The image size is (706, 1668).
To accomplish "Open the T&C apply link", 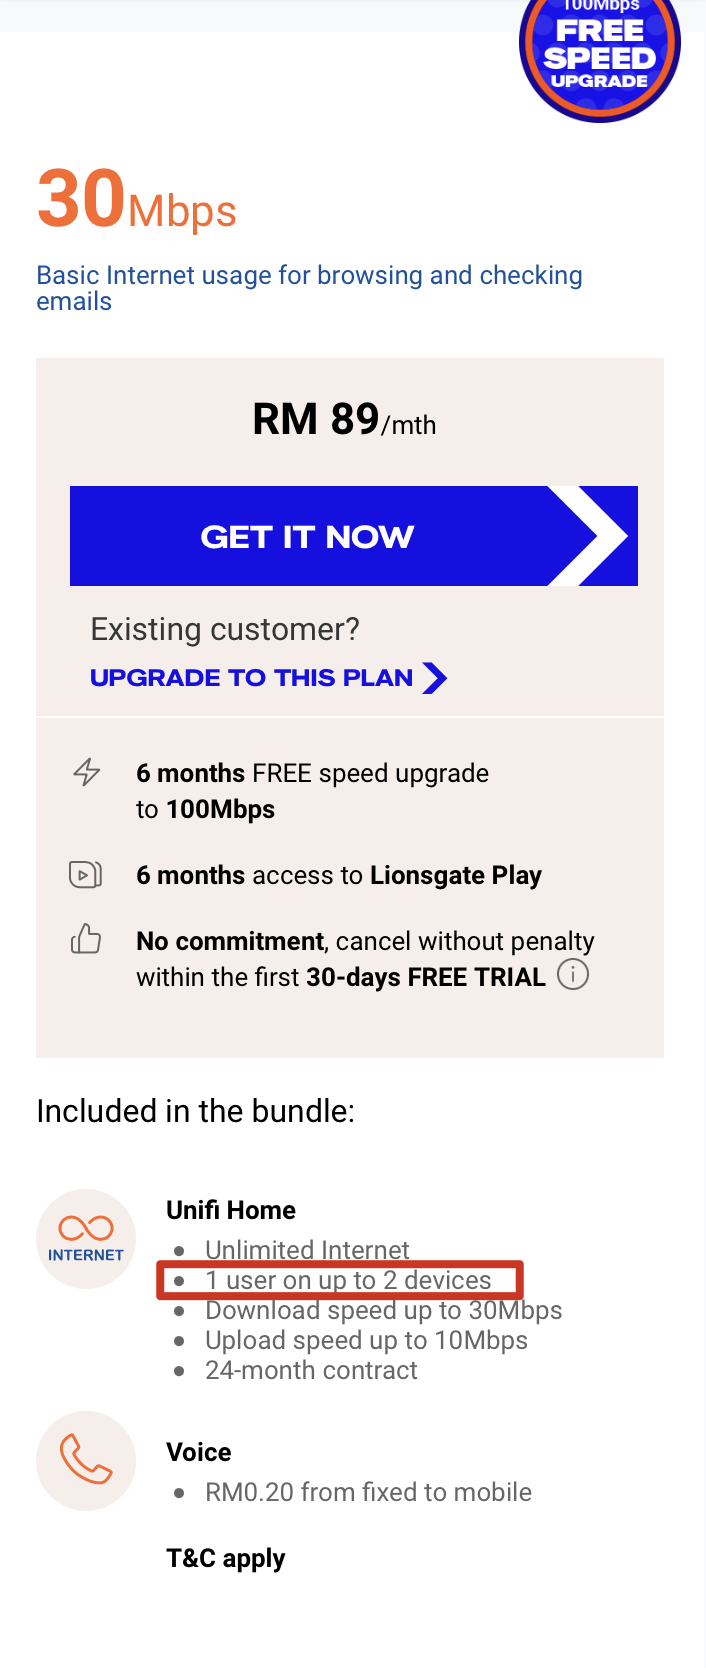I will [x=226, y=1558].
